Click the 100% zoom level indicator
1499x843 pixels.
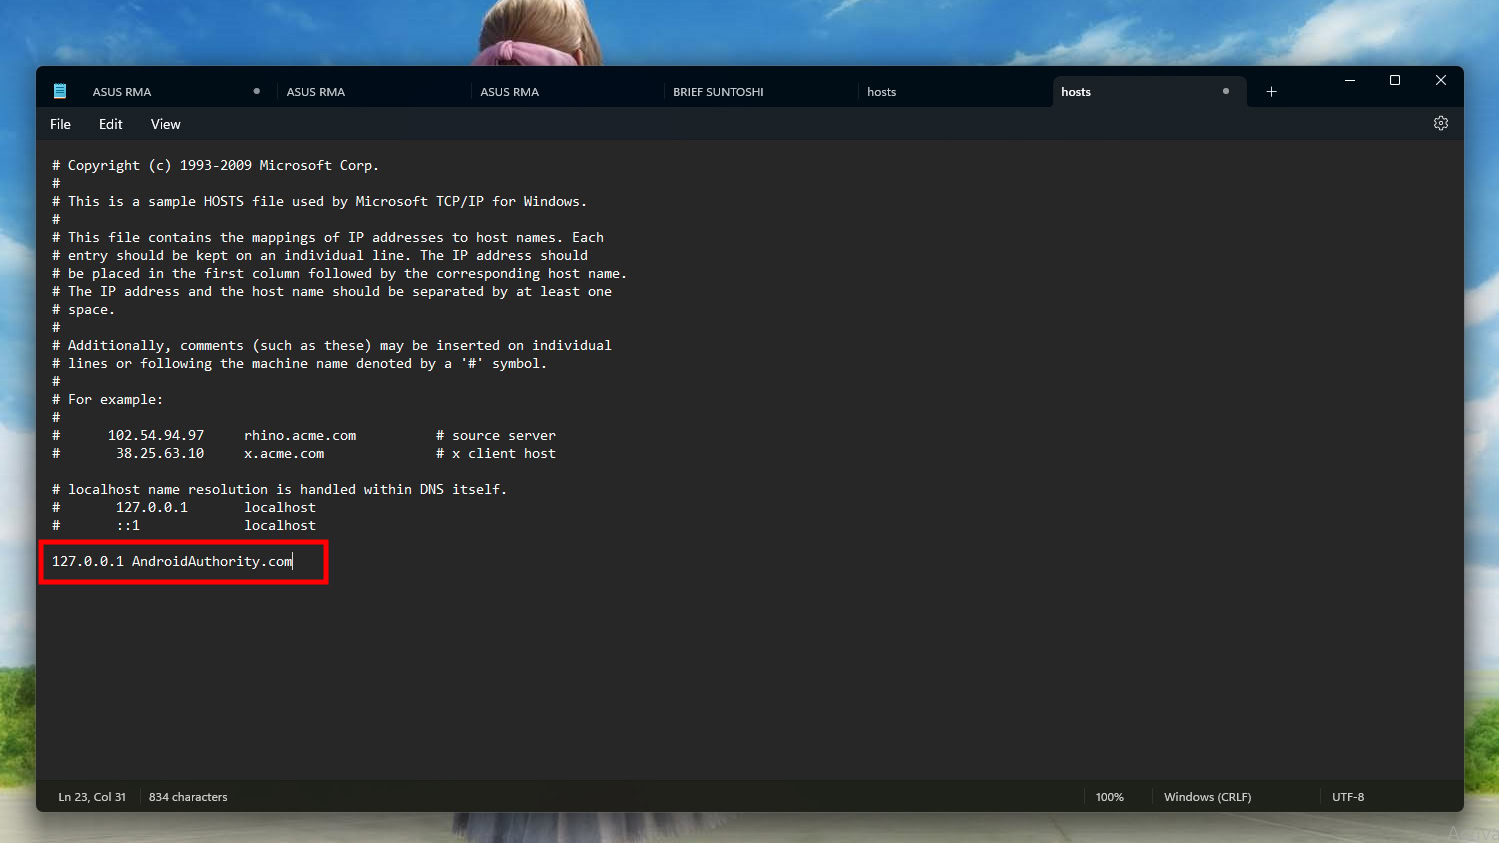point(1109,797)
